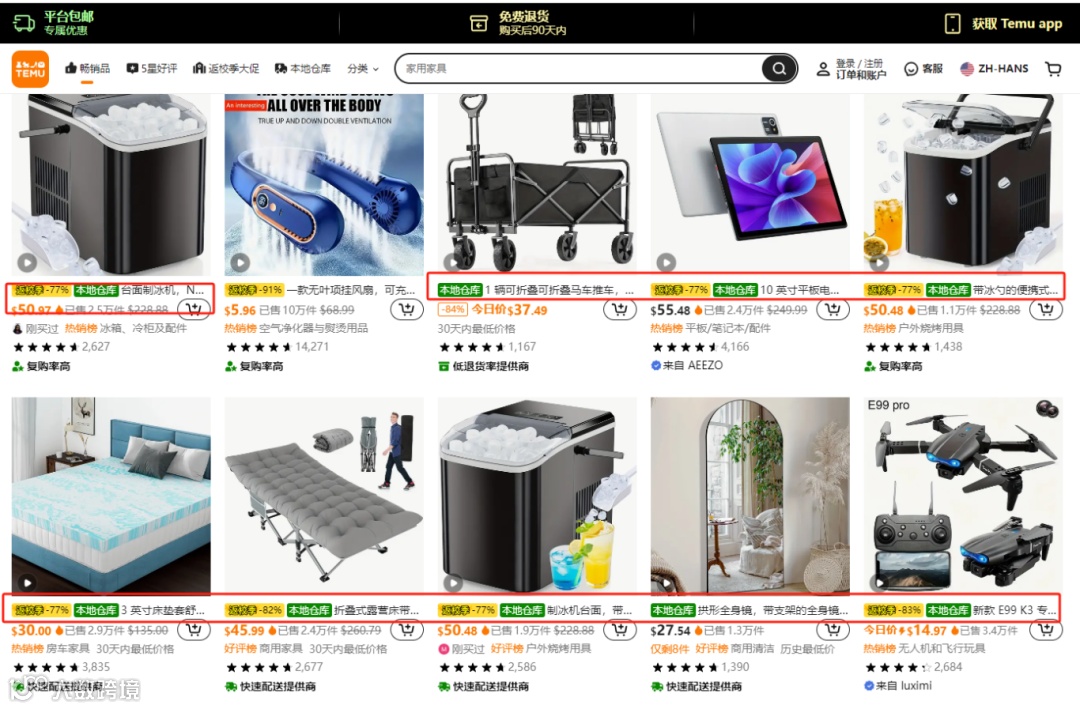The height and width of the screenshot is (709, 1080).
Task: Open 登录/注册 account menu
Action: pos(851,69)
